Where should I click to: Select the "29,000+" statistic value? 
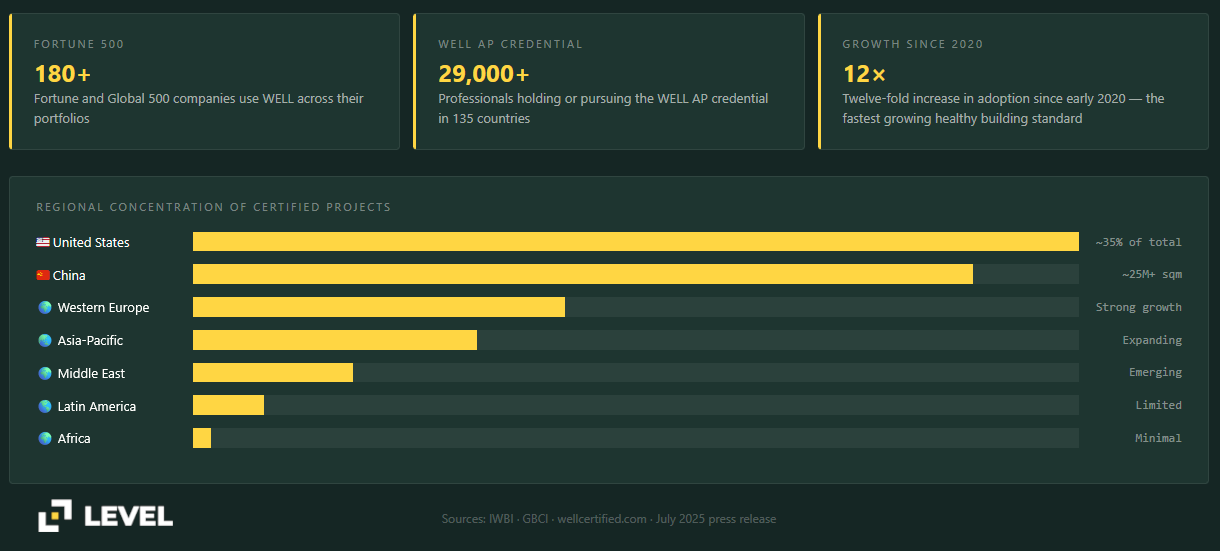click(x=484, y=74)
